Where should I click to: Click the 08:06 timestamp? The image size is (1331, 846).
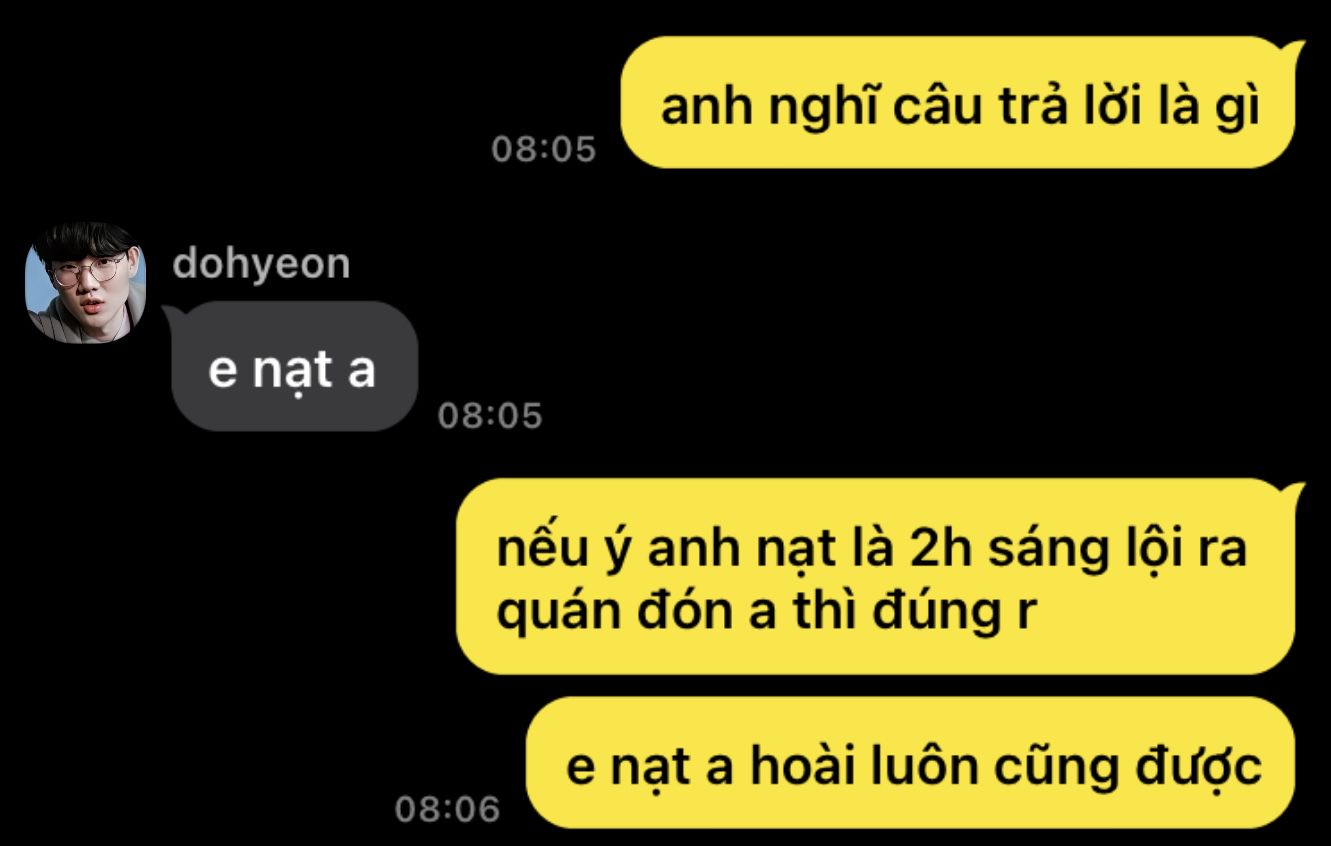point(447,808)
